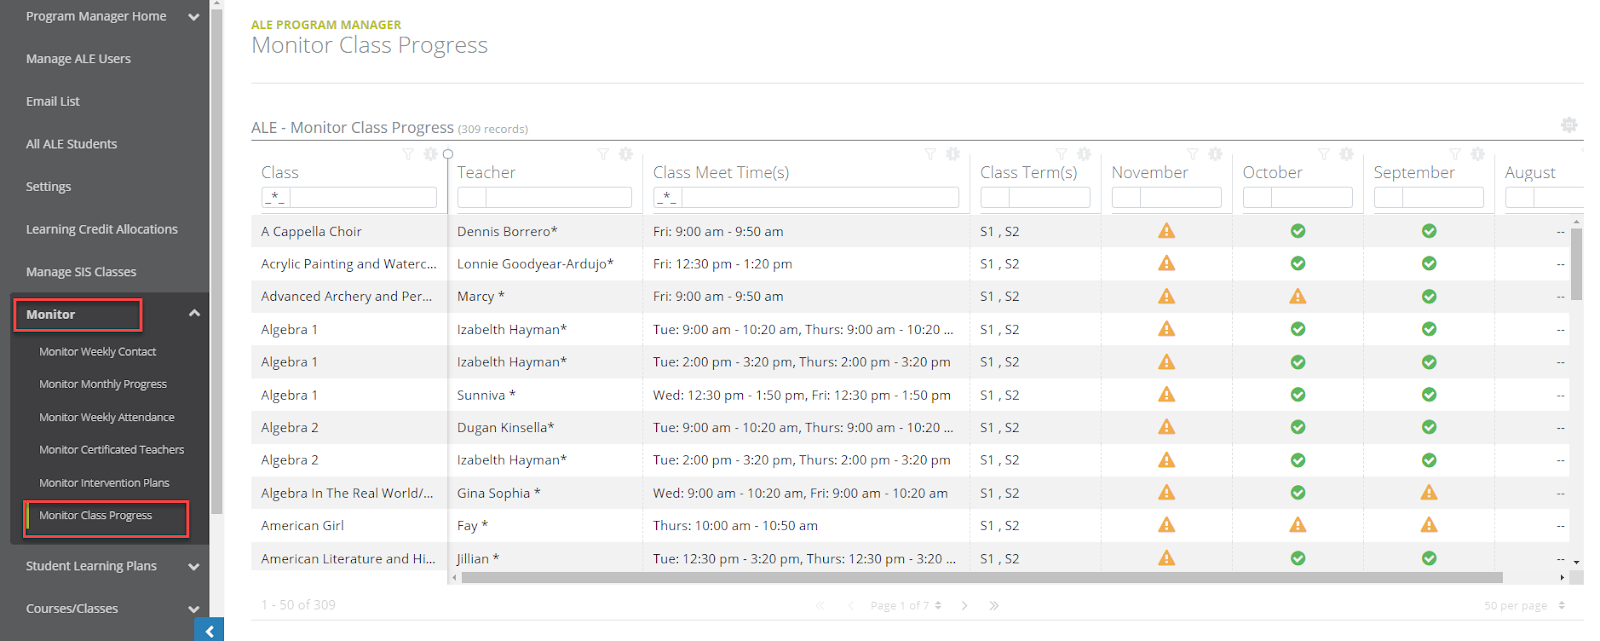Select the Dennis Borrero* teacher cell
The width and height of the screenshot is (1600, 641).
pyautogui.click(x=545, y=231)
